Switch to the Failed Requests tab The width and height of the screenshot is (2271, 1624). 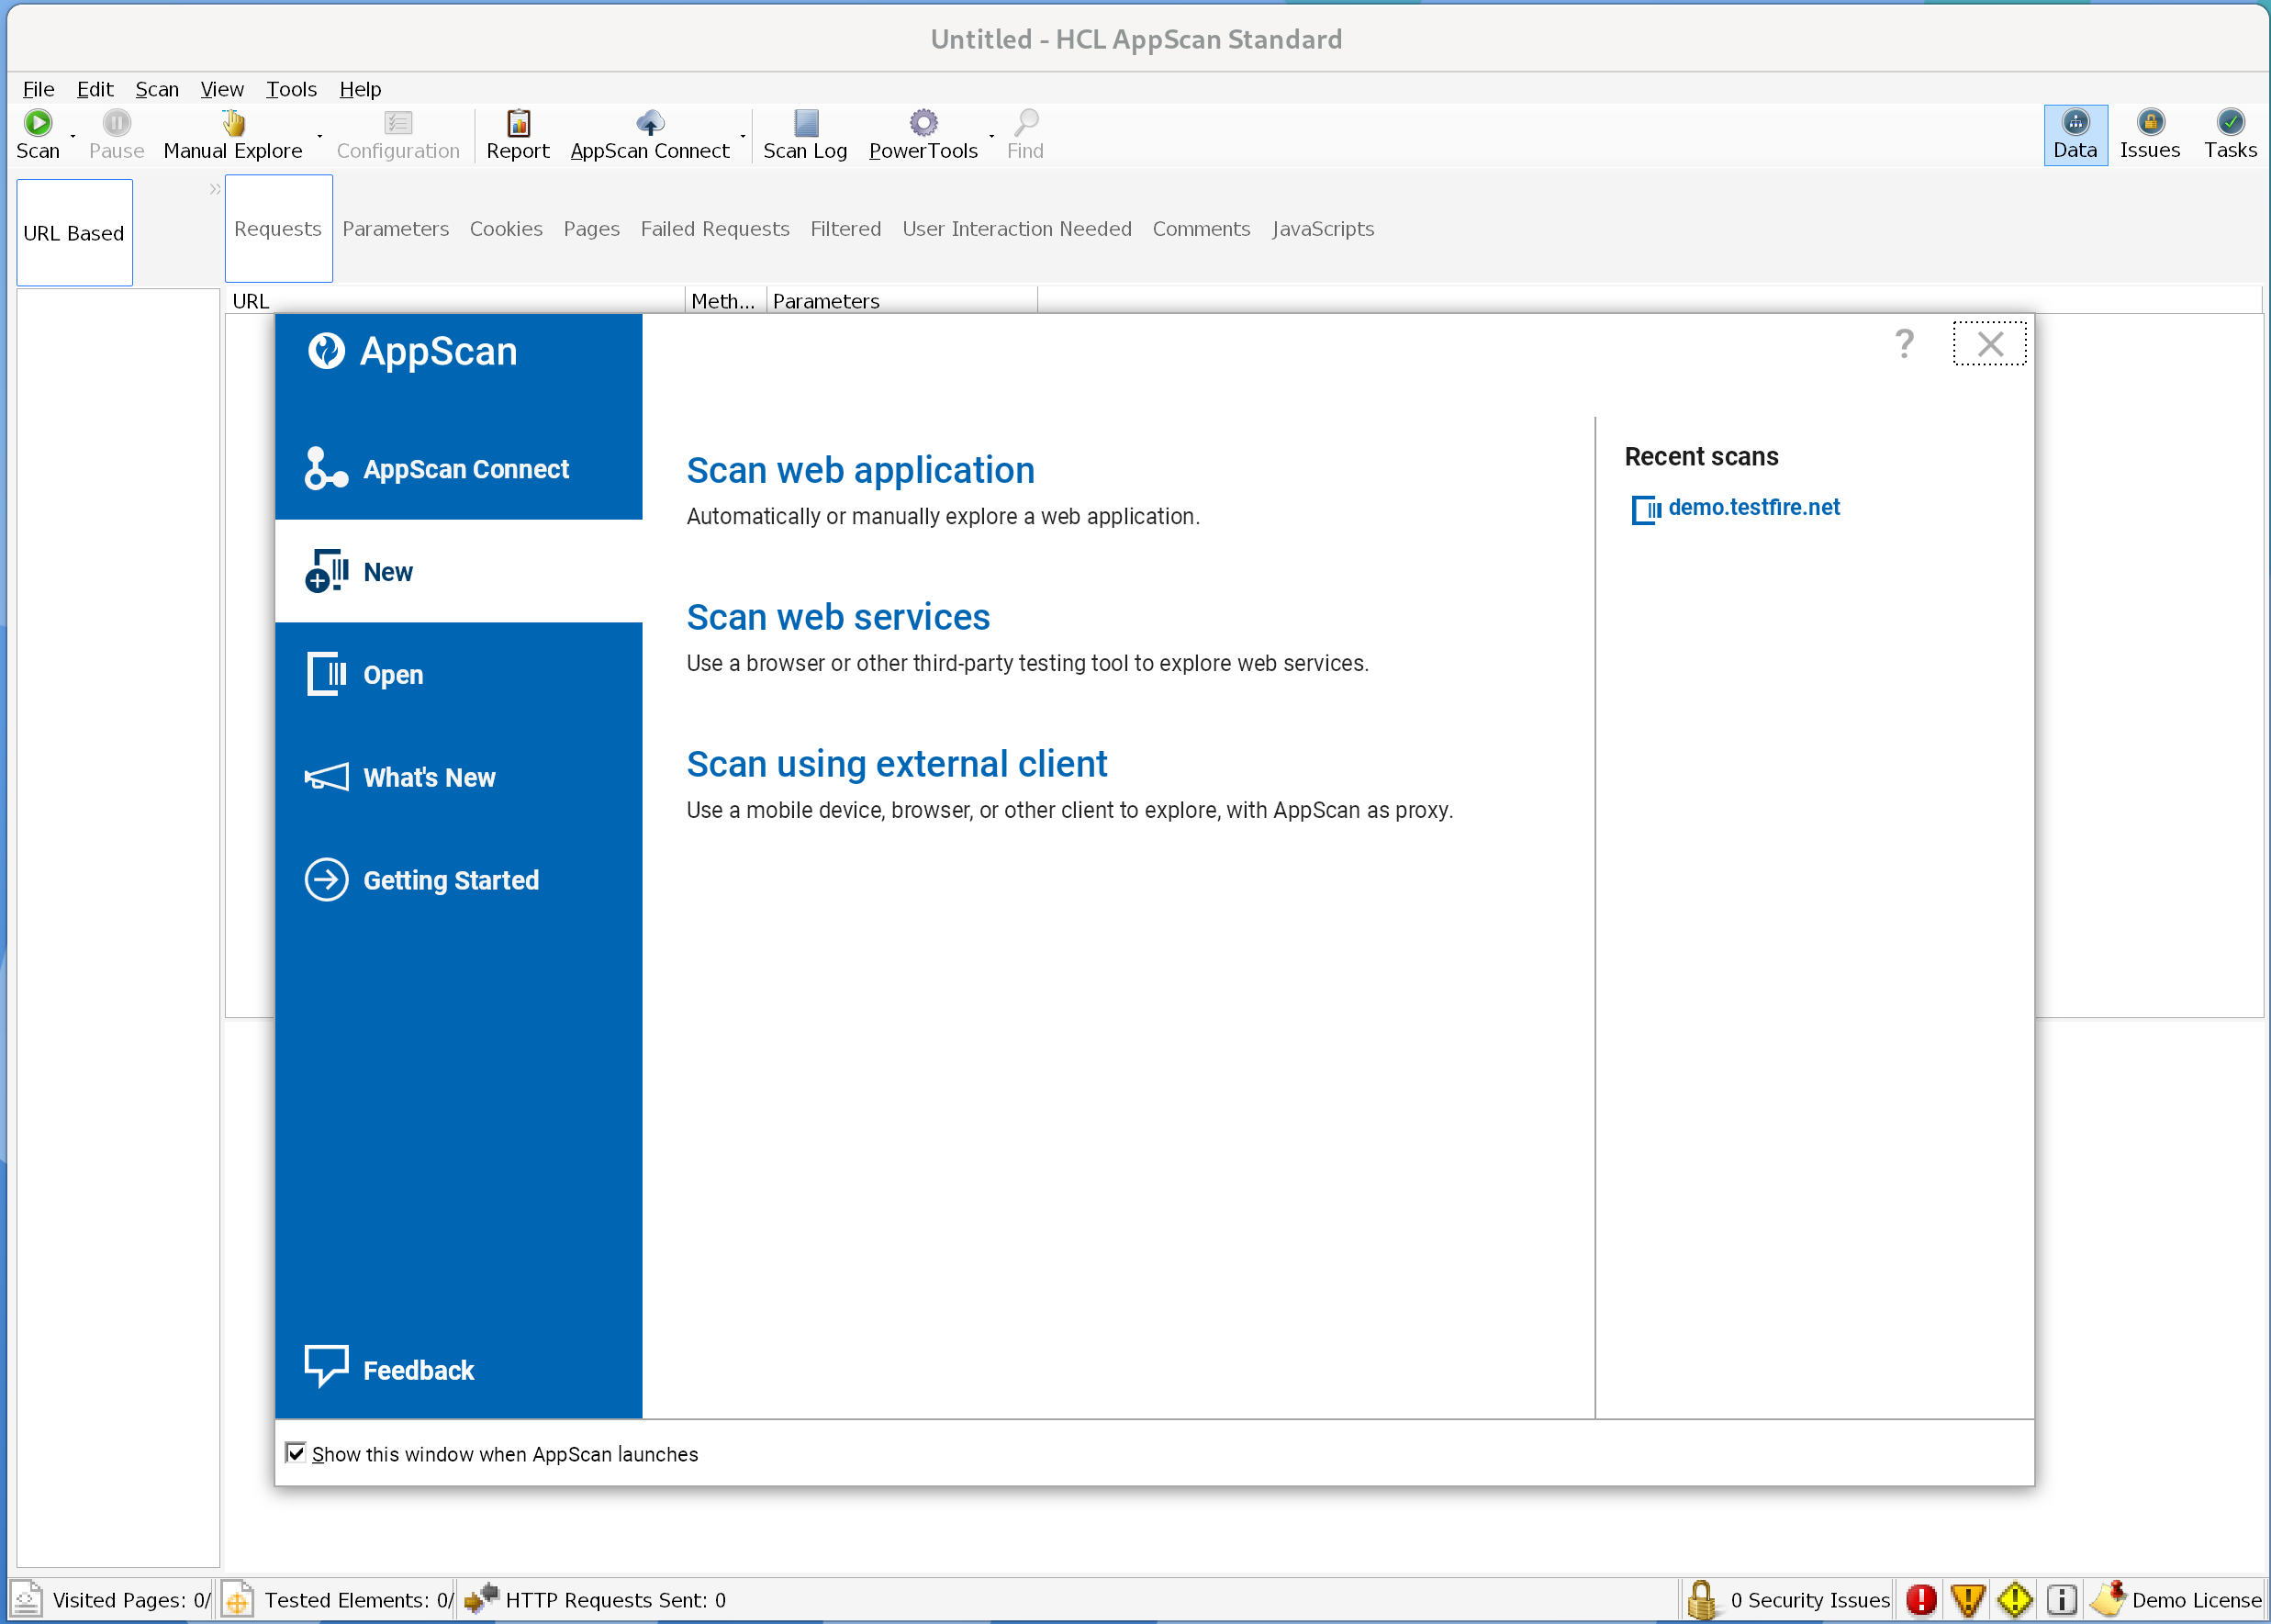[714, 228]
